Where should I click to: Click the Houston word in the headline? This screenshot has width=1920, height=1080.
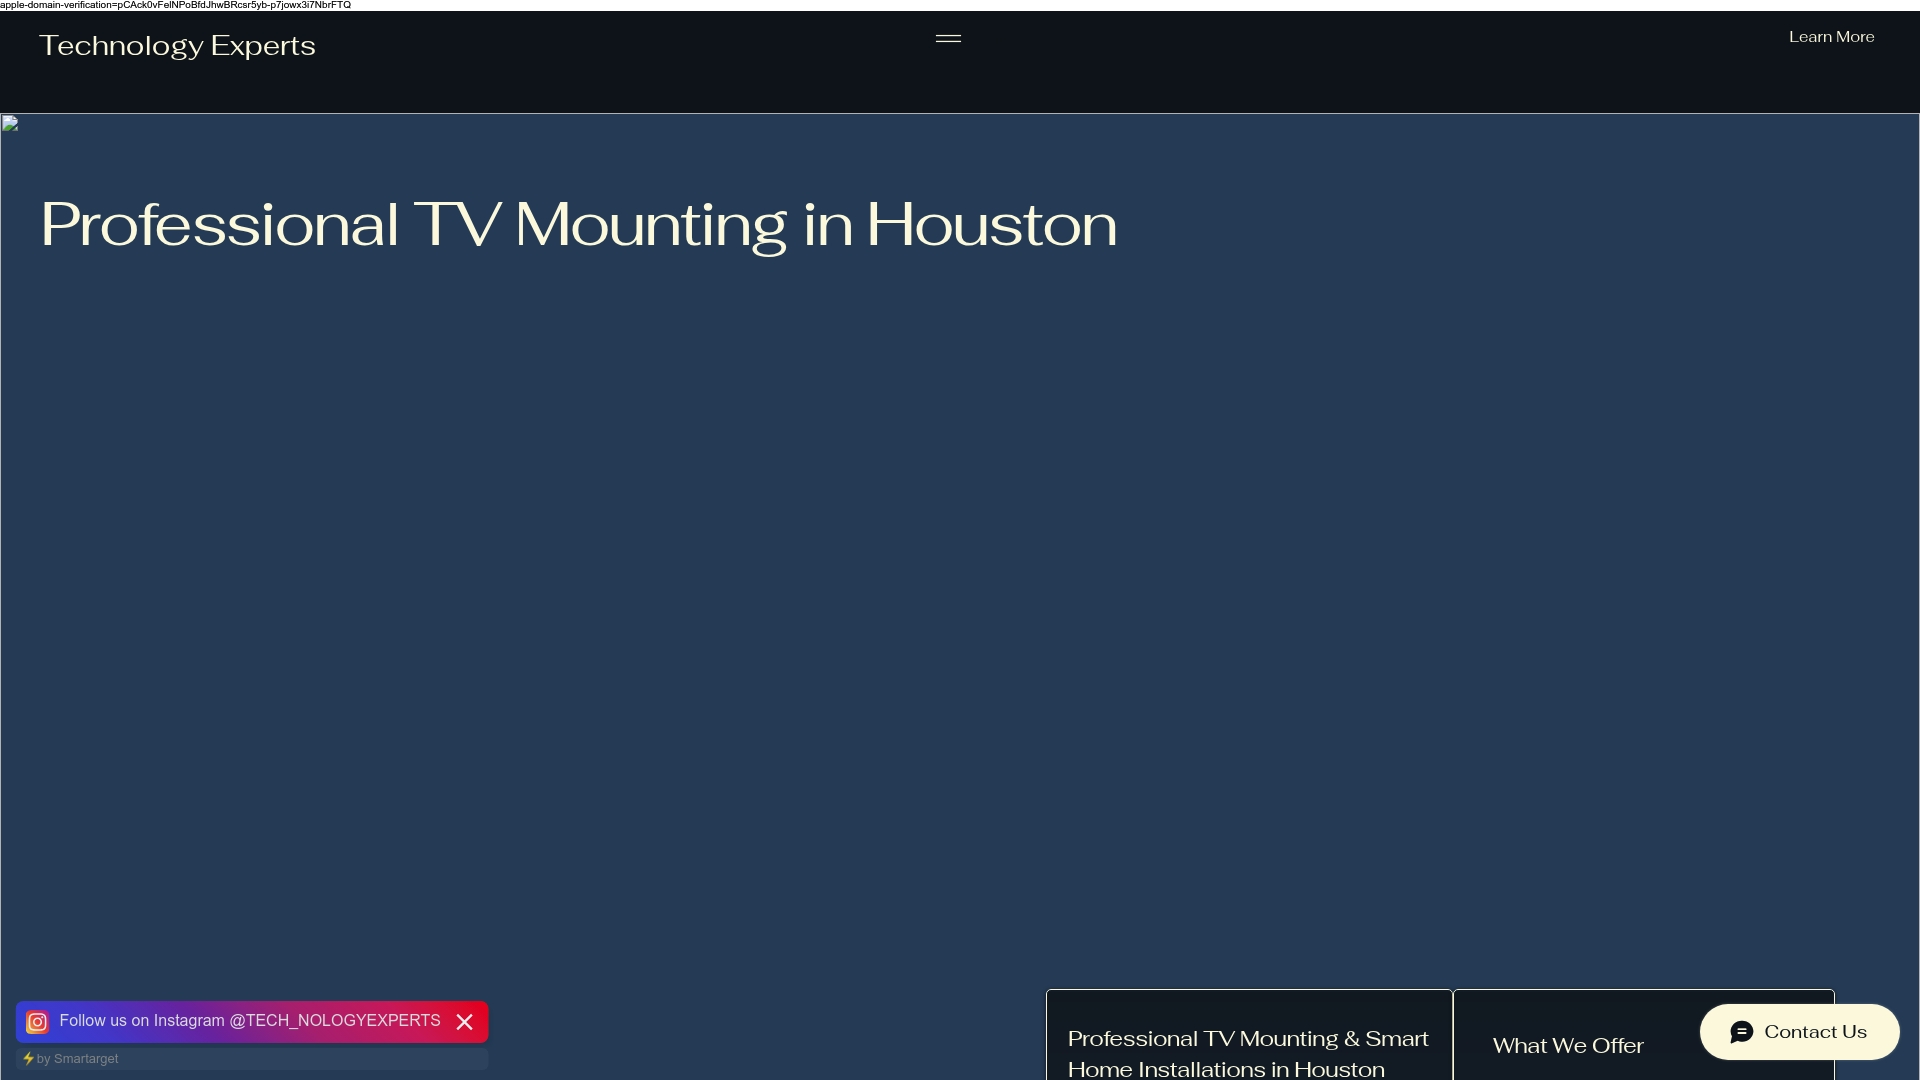(991, 225)
